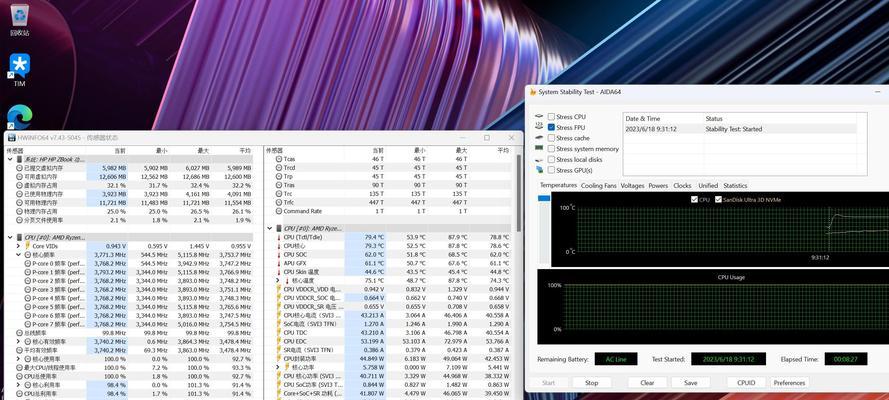Click the chip icon in left CPU [#0] header
889x400 pixels.
[19, 237]
